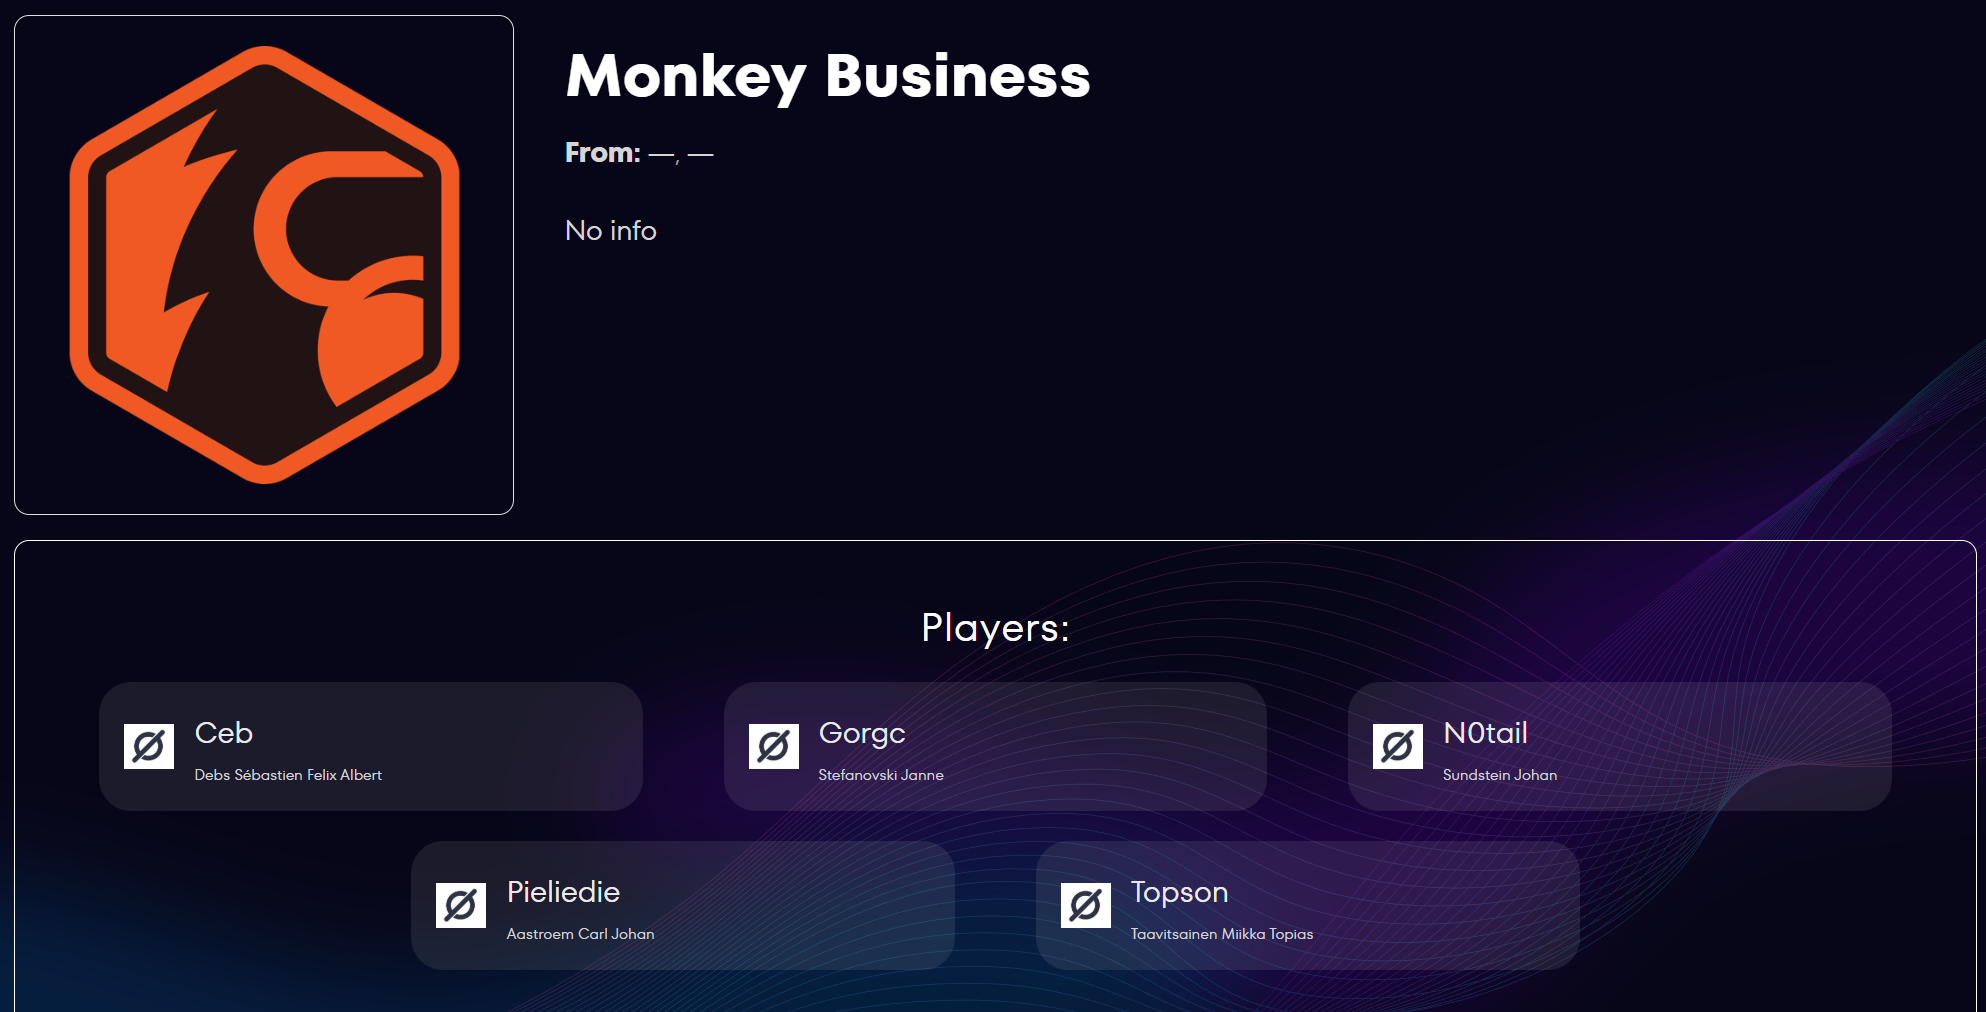Select the Pieliedie player nickname
The height and width of the screenshot is (1012, 1986).
click(x=563, y=892)
